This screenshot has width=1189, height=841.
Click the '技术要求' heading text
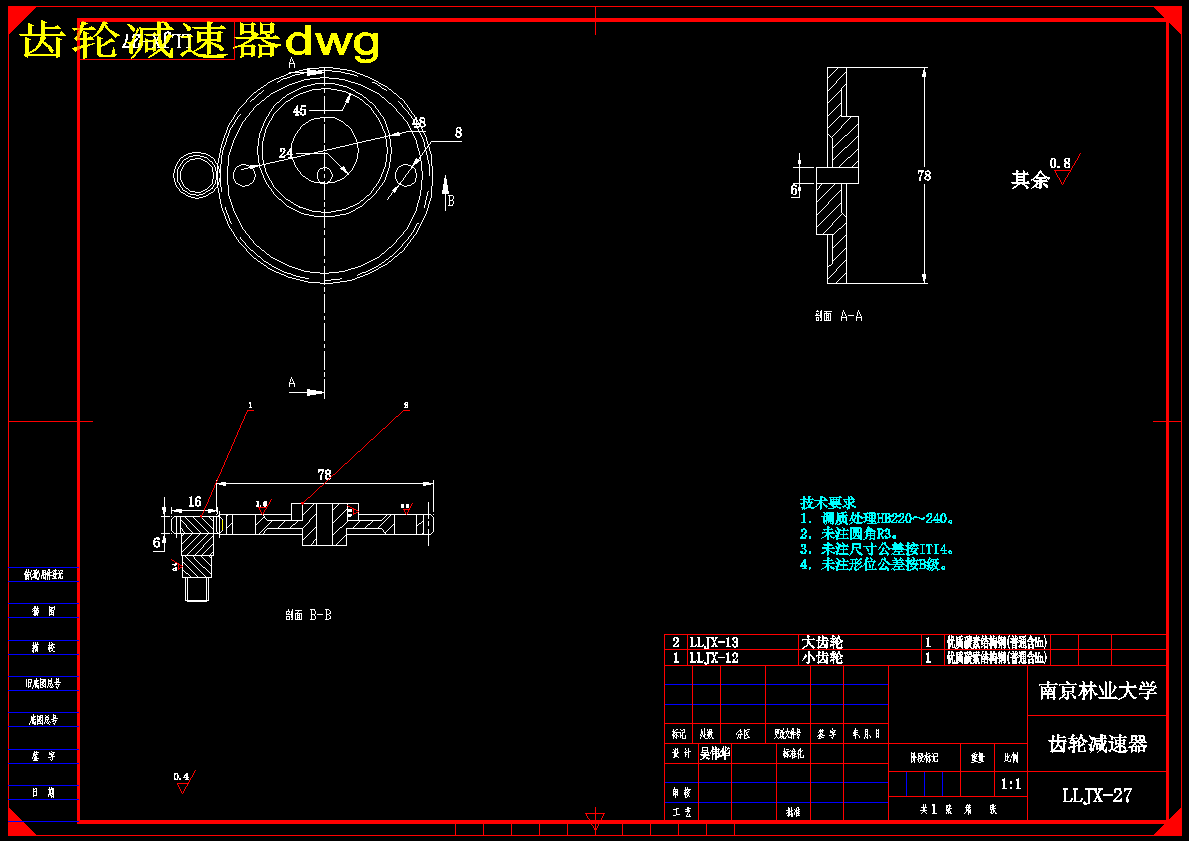tap(827, 503)
